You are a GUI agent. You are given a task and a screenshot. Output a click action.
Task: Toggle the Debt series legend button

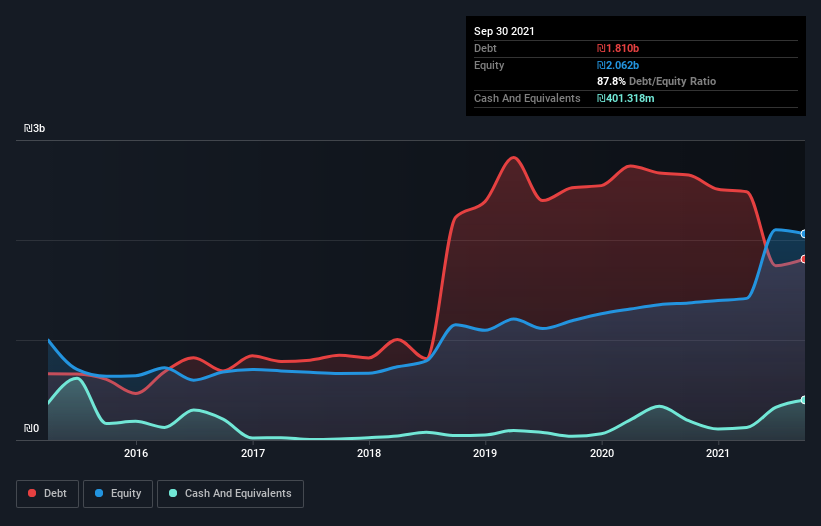tap(48, 494)
